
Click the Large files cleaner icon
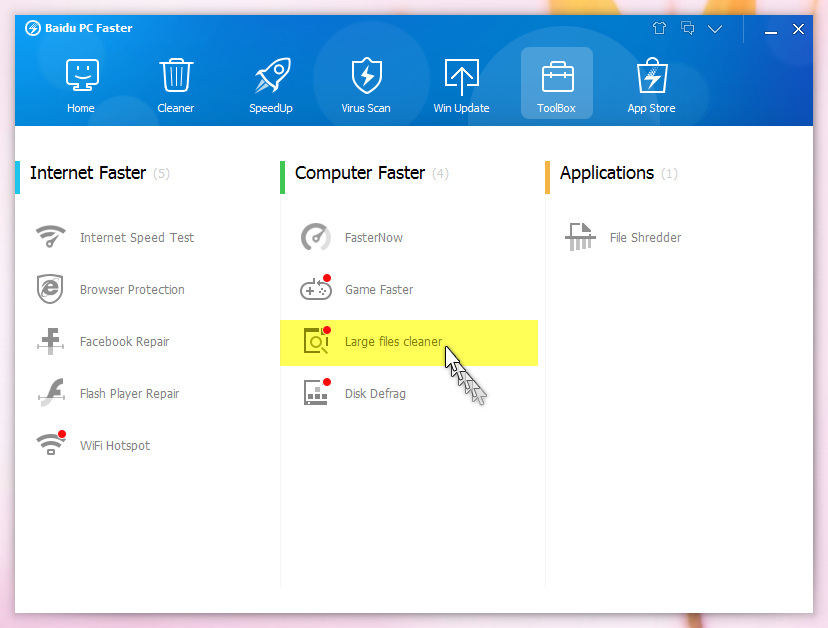317,340
